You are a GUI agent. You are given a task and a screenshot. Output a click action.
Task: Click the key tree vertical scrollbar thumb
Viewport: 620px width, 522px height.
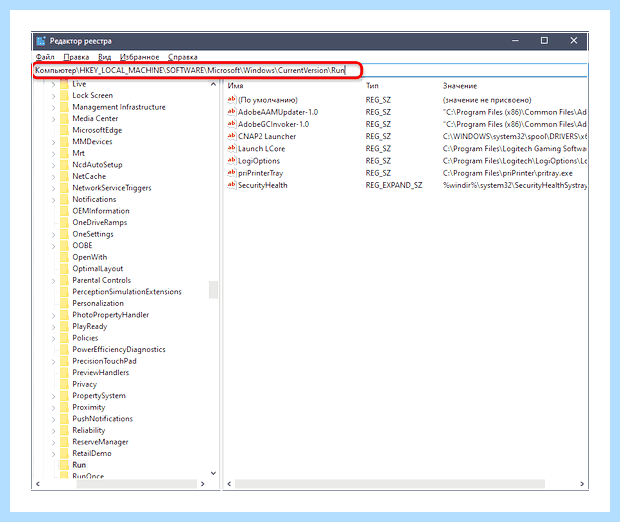(x=213, y=290)
